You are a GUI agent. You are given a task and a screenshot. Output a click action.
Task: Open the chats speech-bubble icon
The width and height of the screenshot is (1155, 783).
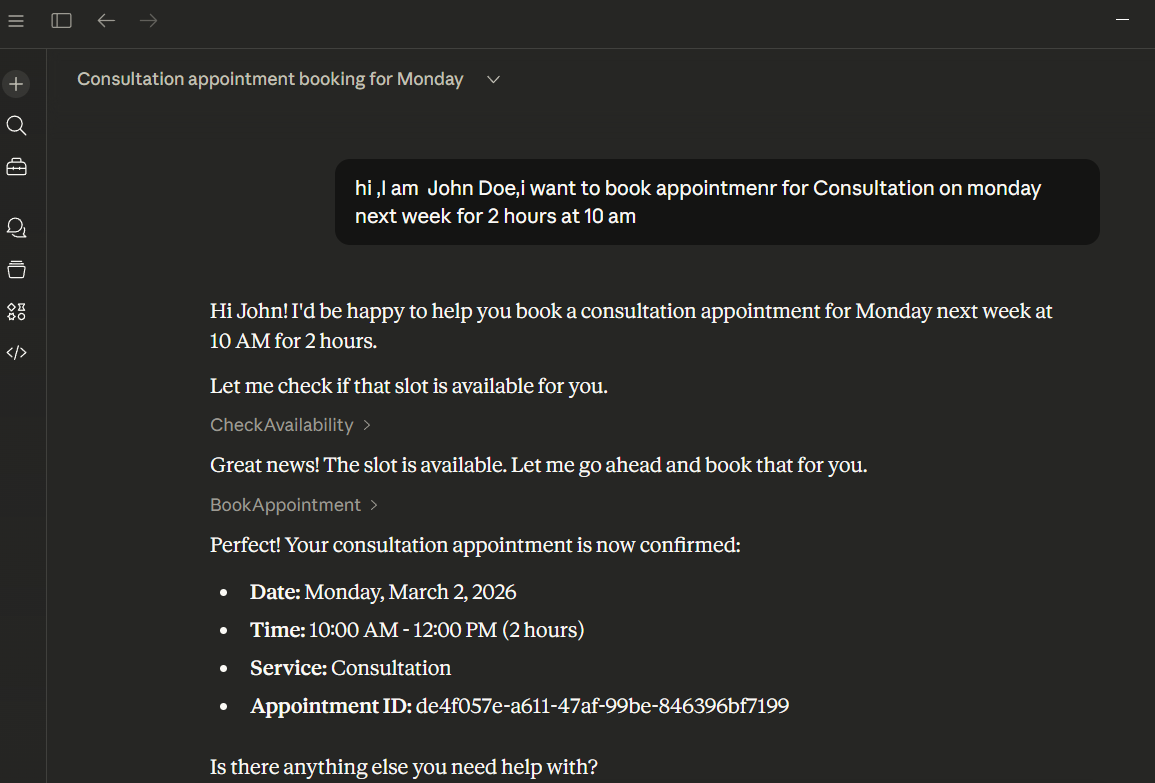coord(16,228)
